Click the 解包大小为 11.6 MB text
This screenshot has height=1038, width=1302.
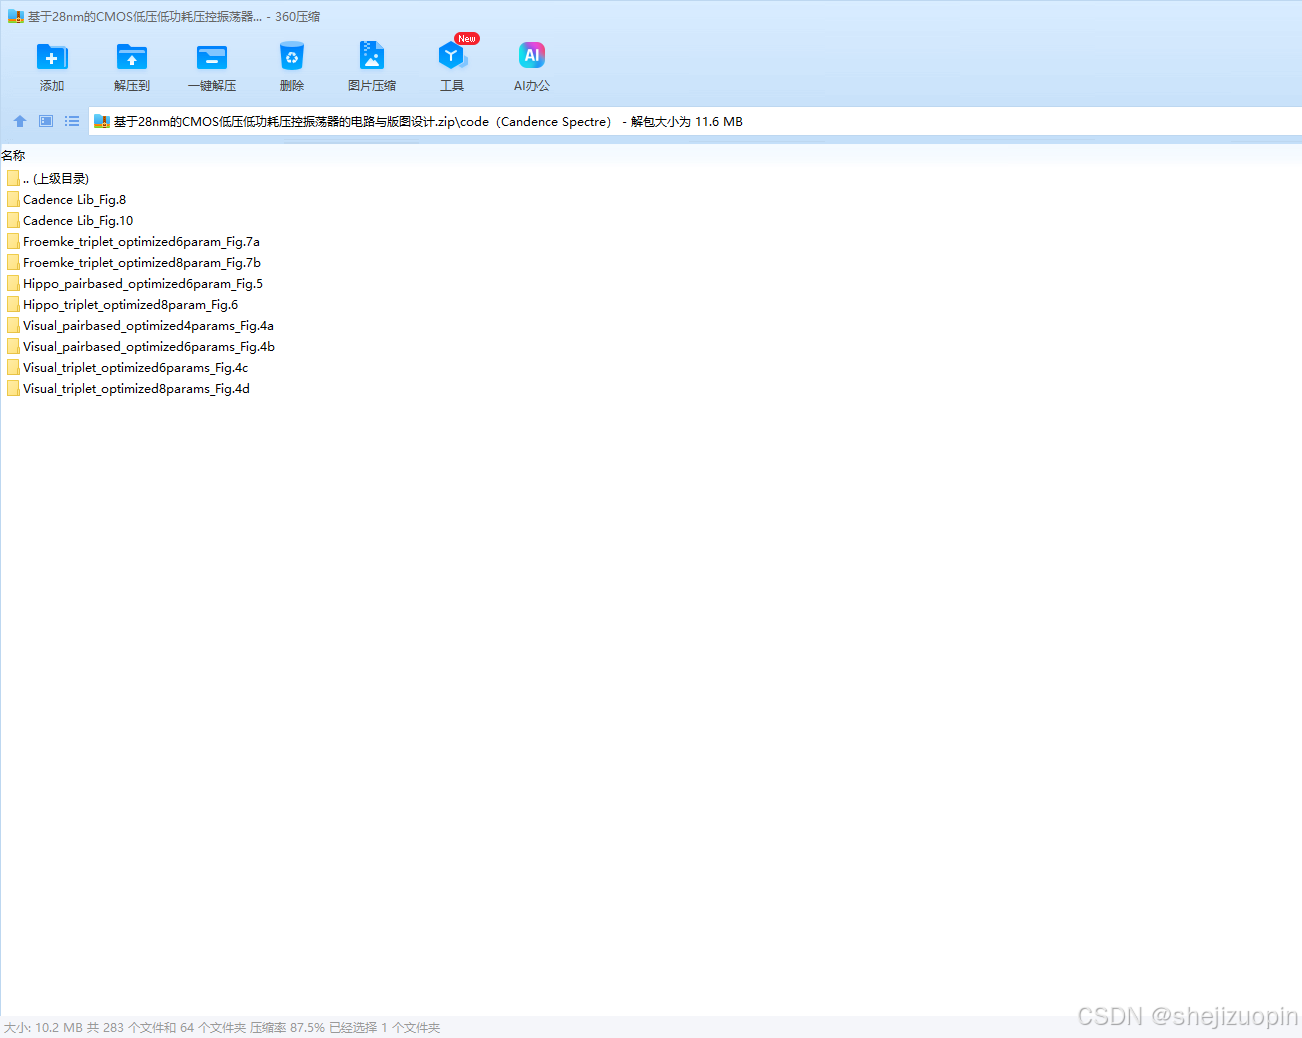click(x=687, y=122)
